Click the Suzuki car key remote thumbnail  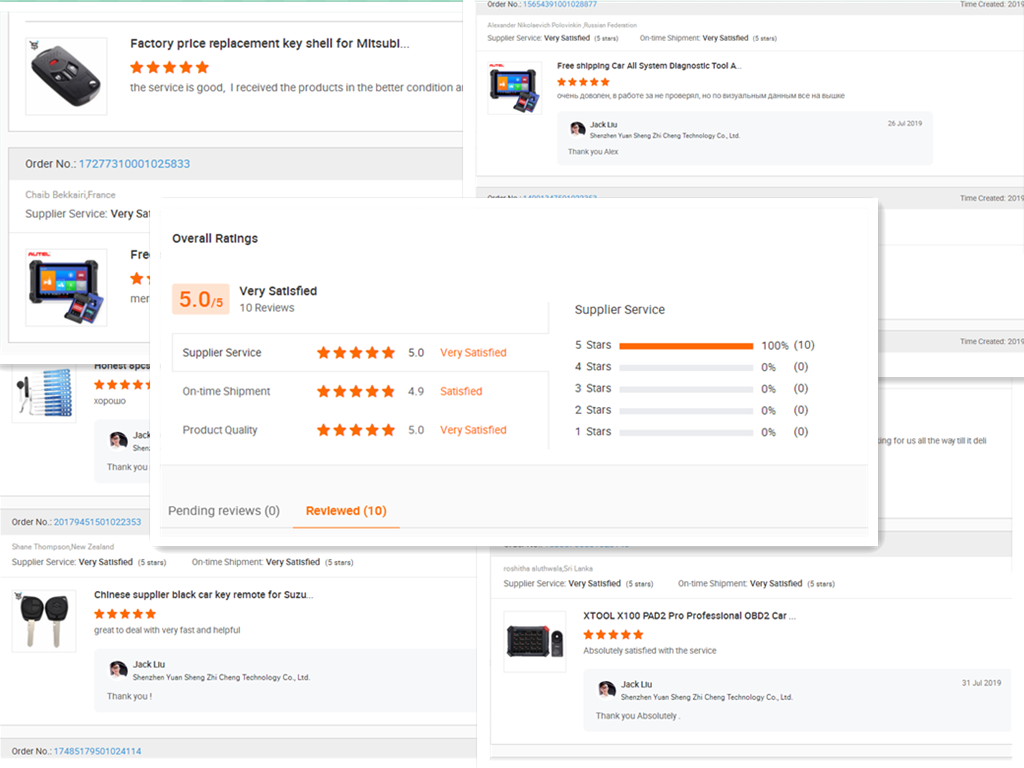(x=44, y=621)
